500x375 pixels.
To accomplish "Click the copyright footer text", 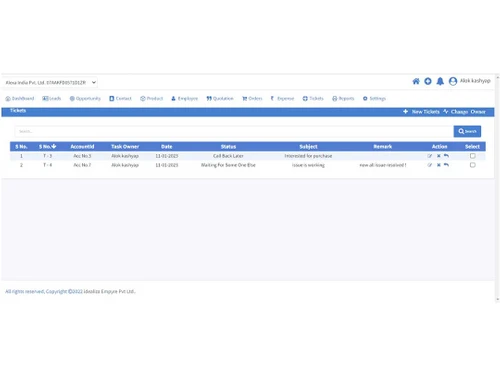I will 70,291.
